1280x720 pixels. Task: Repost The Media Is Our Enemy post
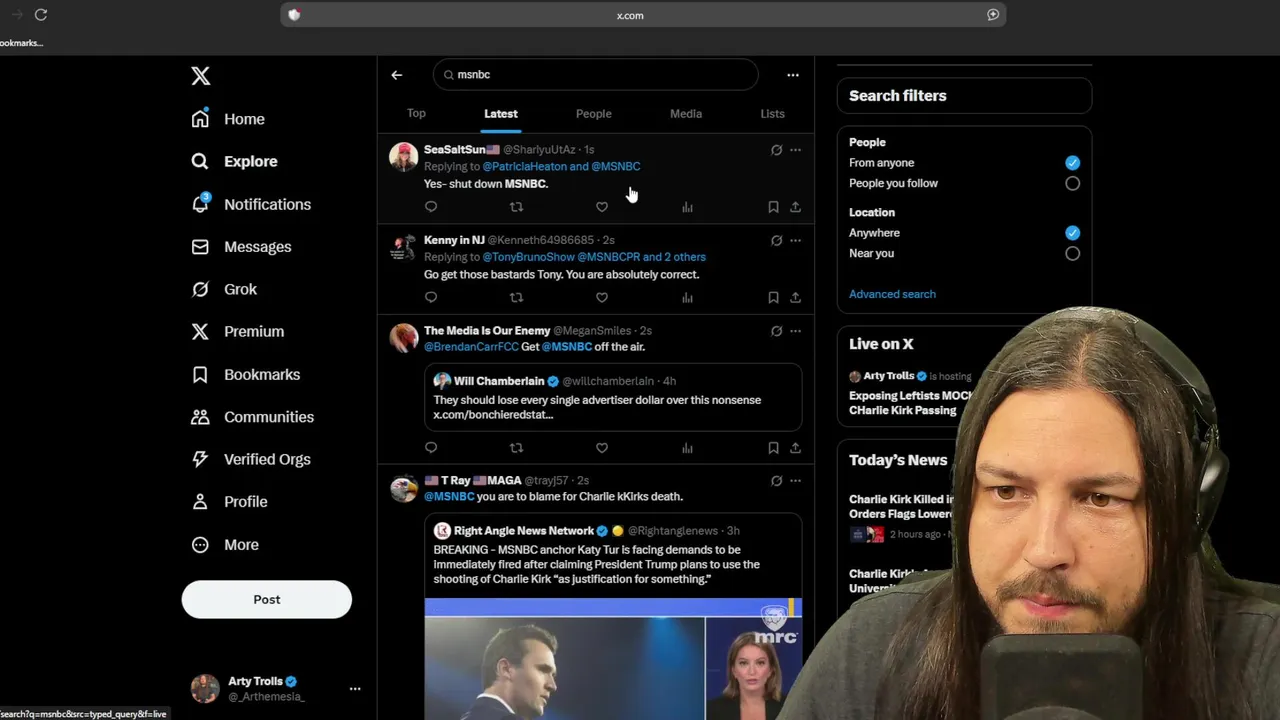click(x=516, y=448)
